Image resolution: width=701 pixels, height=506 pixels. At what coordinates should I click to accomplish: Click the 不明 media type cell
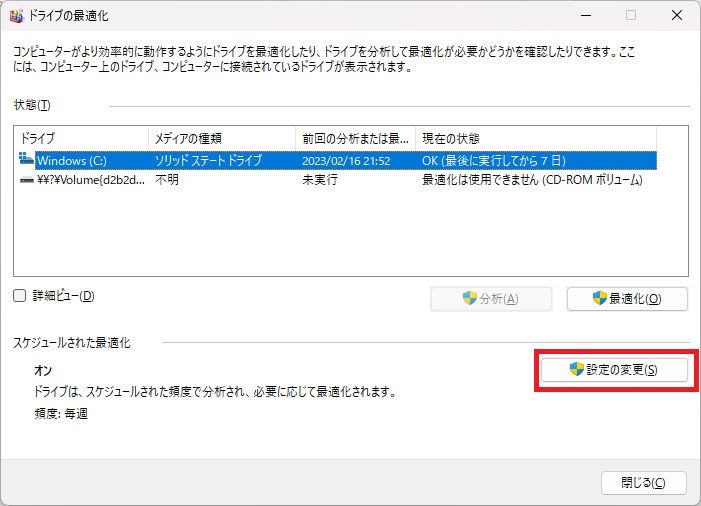(167, 180)
